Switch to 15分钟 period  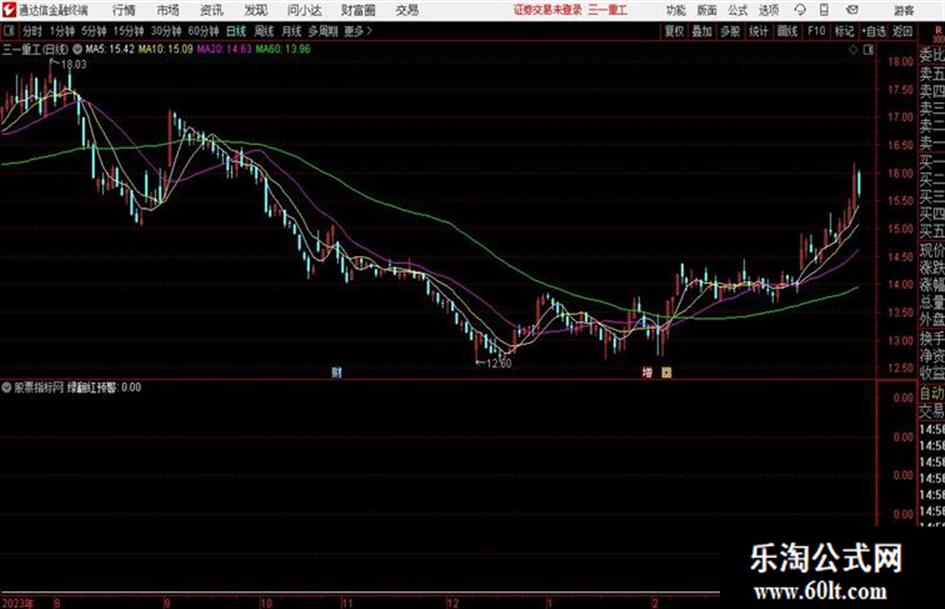(128, 31)
